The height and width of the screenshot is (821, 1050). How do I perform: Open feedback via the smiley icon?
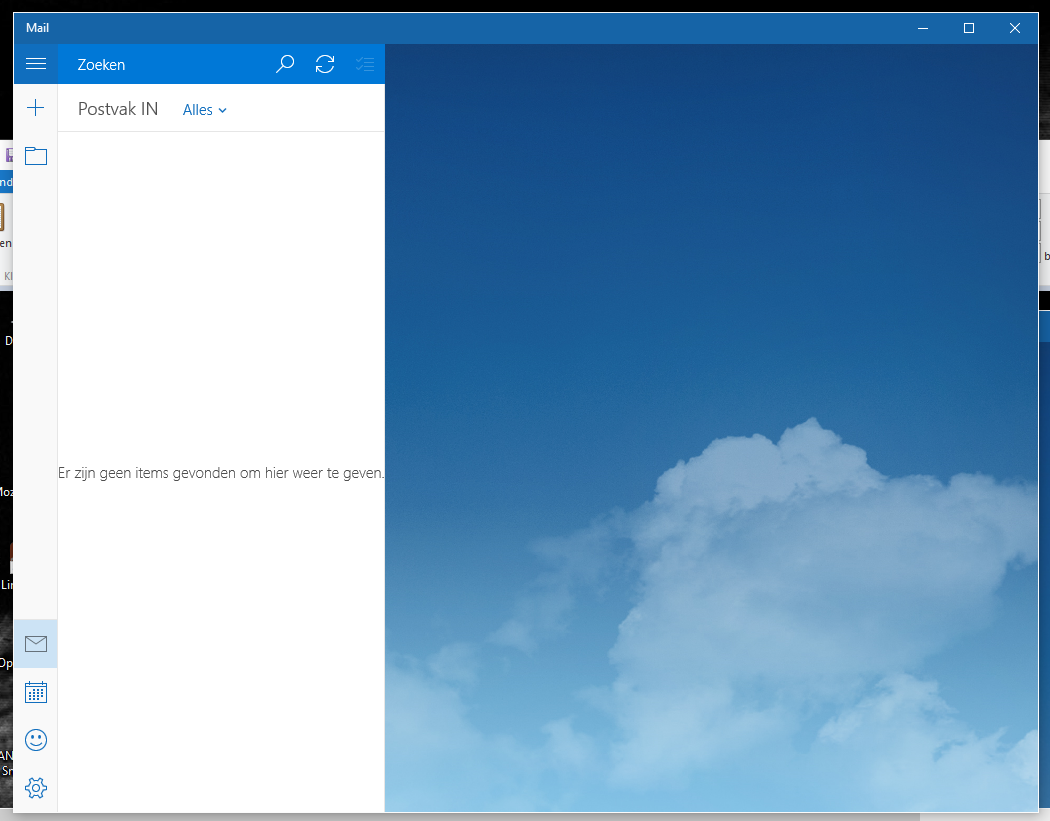pos(36,740)
